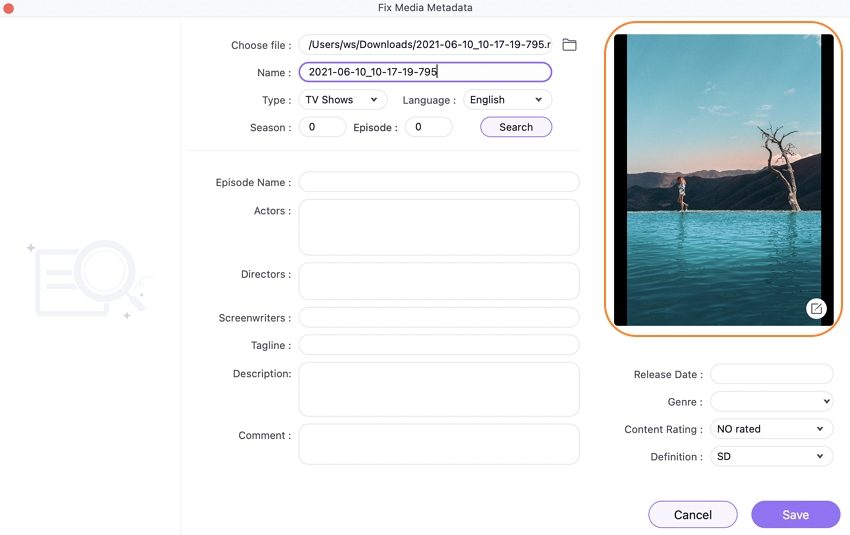Click the Screenwriters field

[x=439, y=318]
